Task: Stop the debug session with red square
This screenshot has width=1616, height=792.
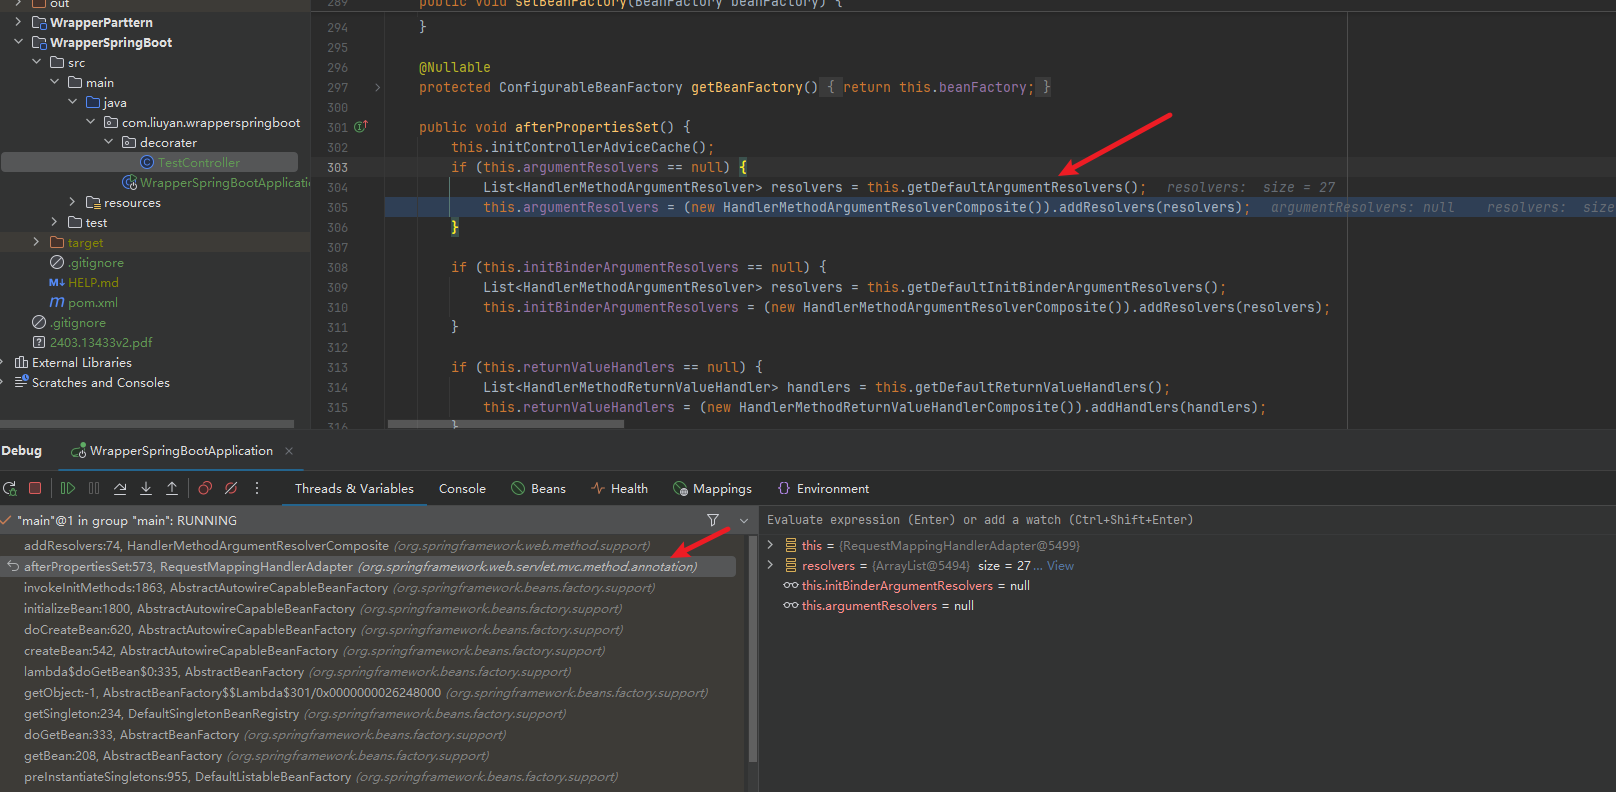Action: (35, 489)
